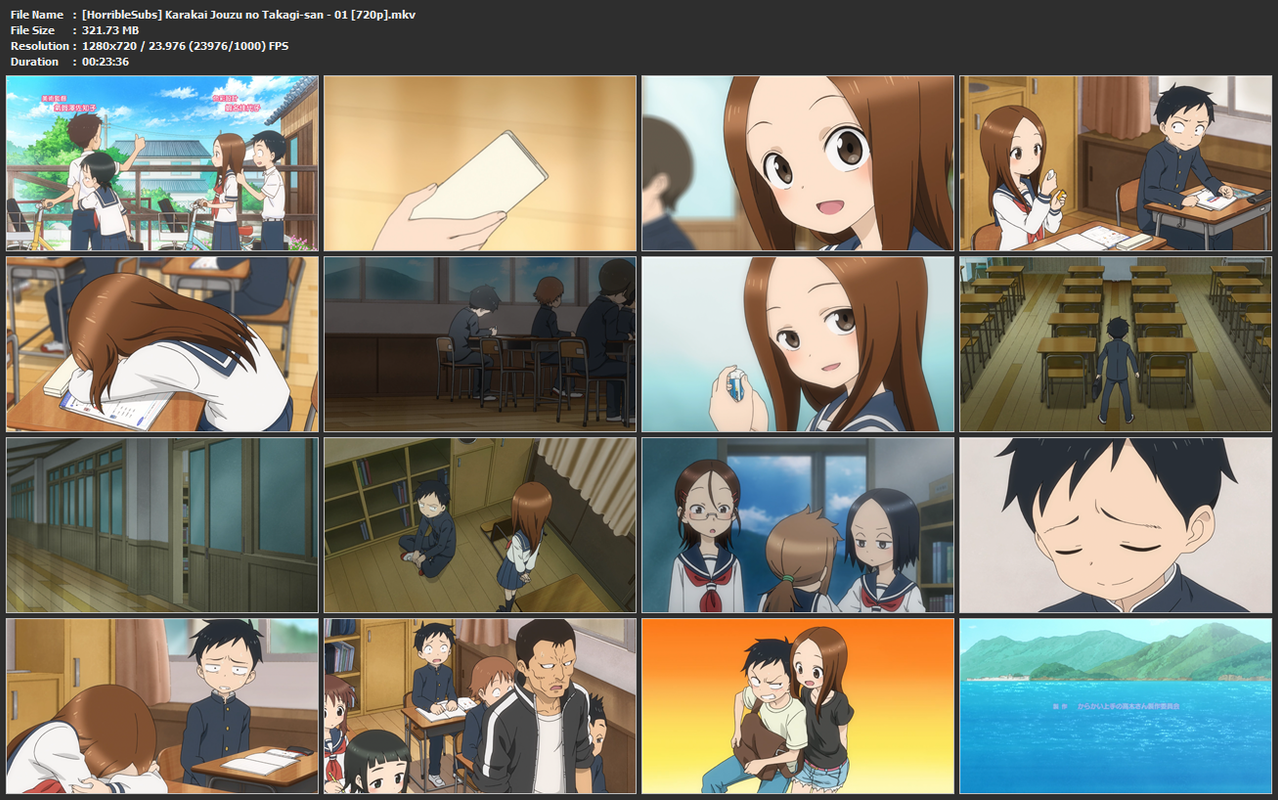Open thumbnail of students with bicycles outdoors
Image resolution: width=1278 pixels, height=800 pixels.
(162, 163)
